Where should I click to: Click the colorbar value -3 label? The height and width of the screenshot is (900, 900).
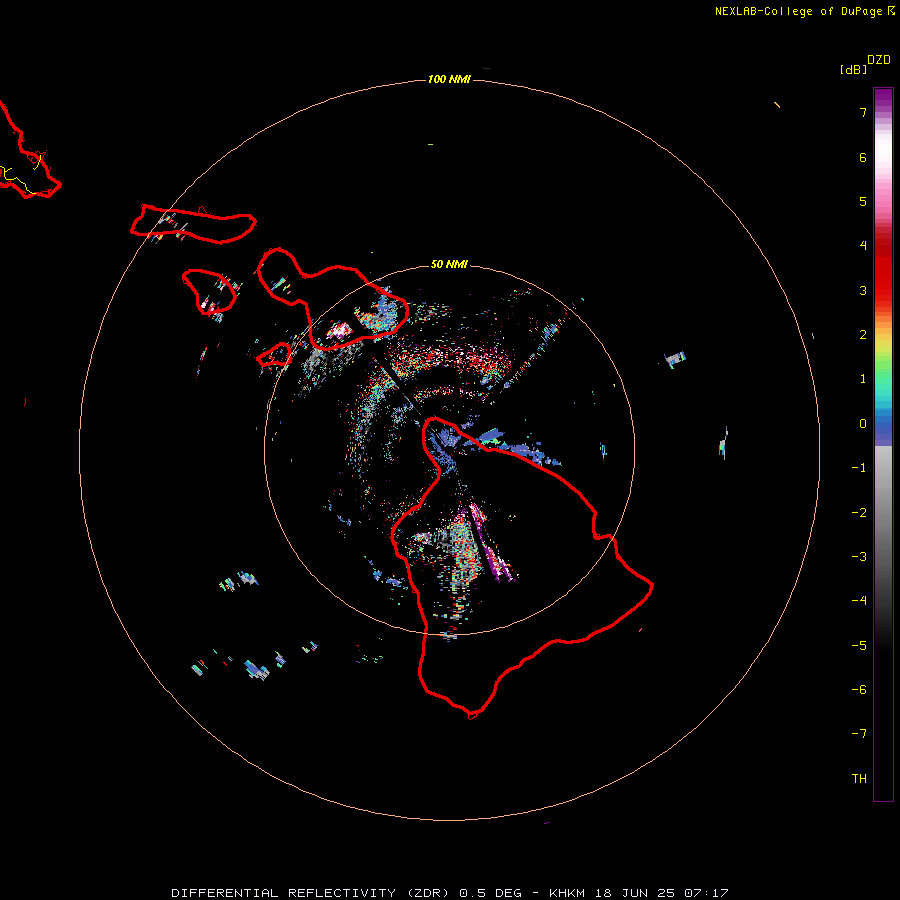click(x=859, y=557)
